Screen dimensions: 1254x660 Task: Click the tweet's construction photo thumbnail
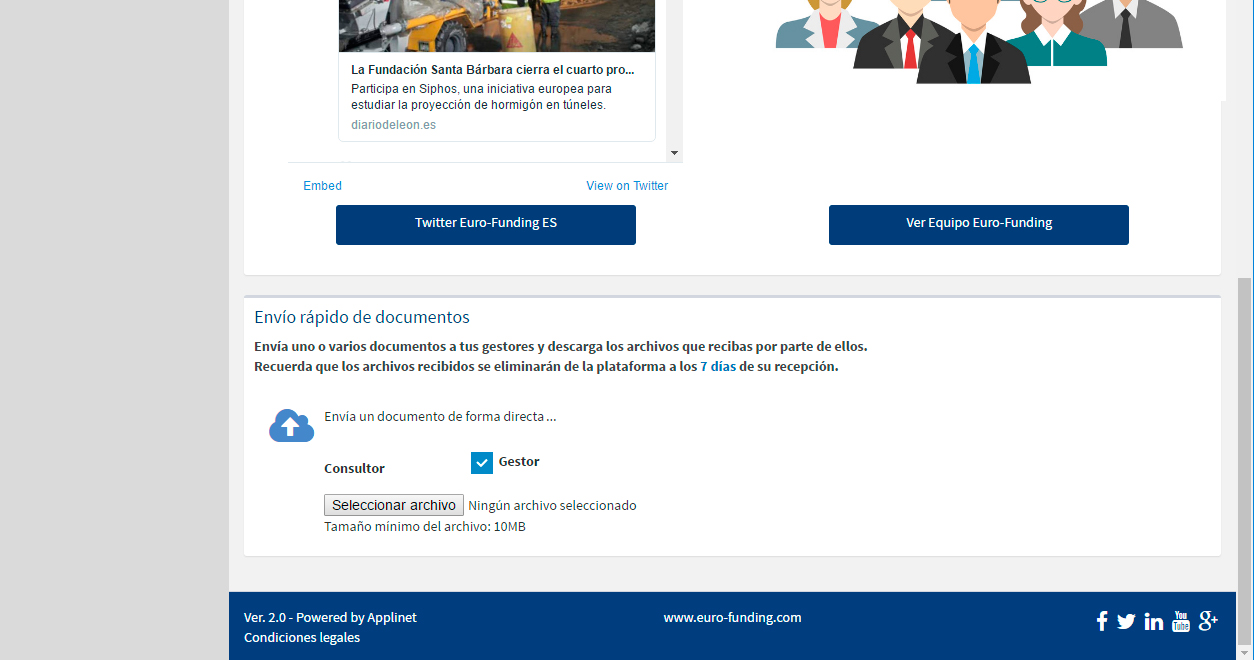click(496, 25)
